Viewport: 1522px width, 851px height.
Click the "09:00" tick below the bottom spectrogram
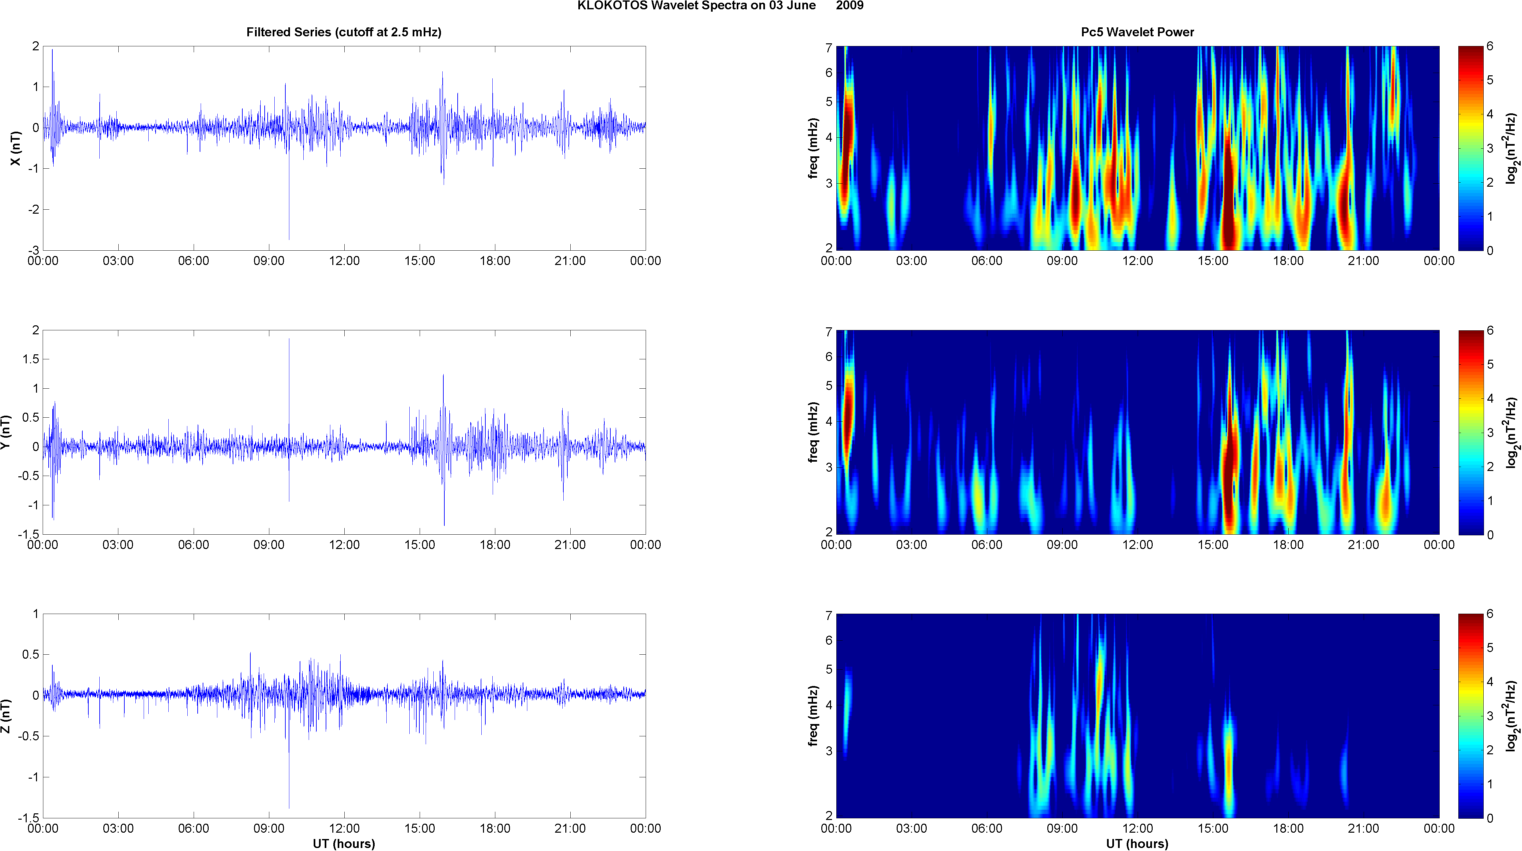point(1062,828)
